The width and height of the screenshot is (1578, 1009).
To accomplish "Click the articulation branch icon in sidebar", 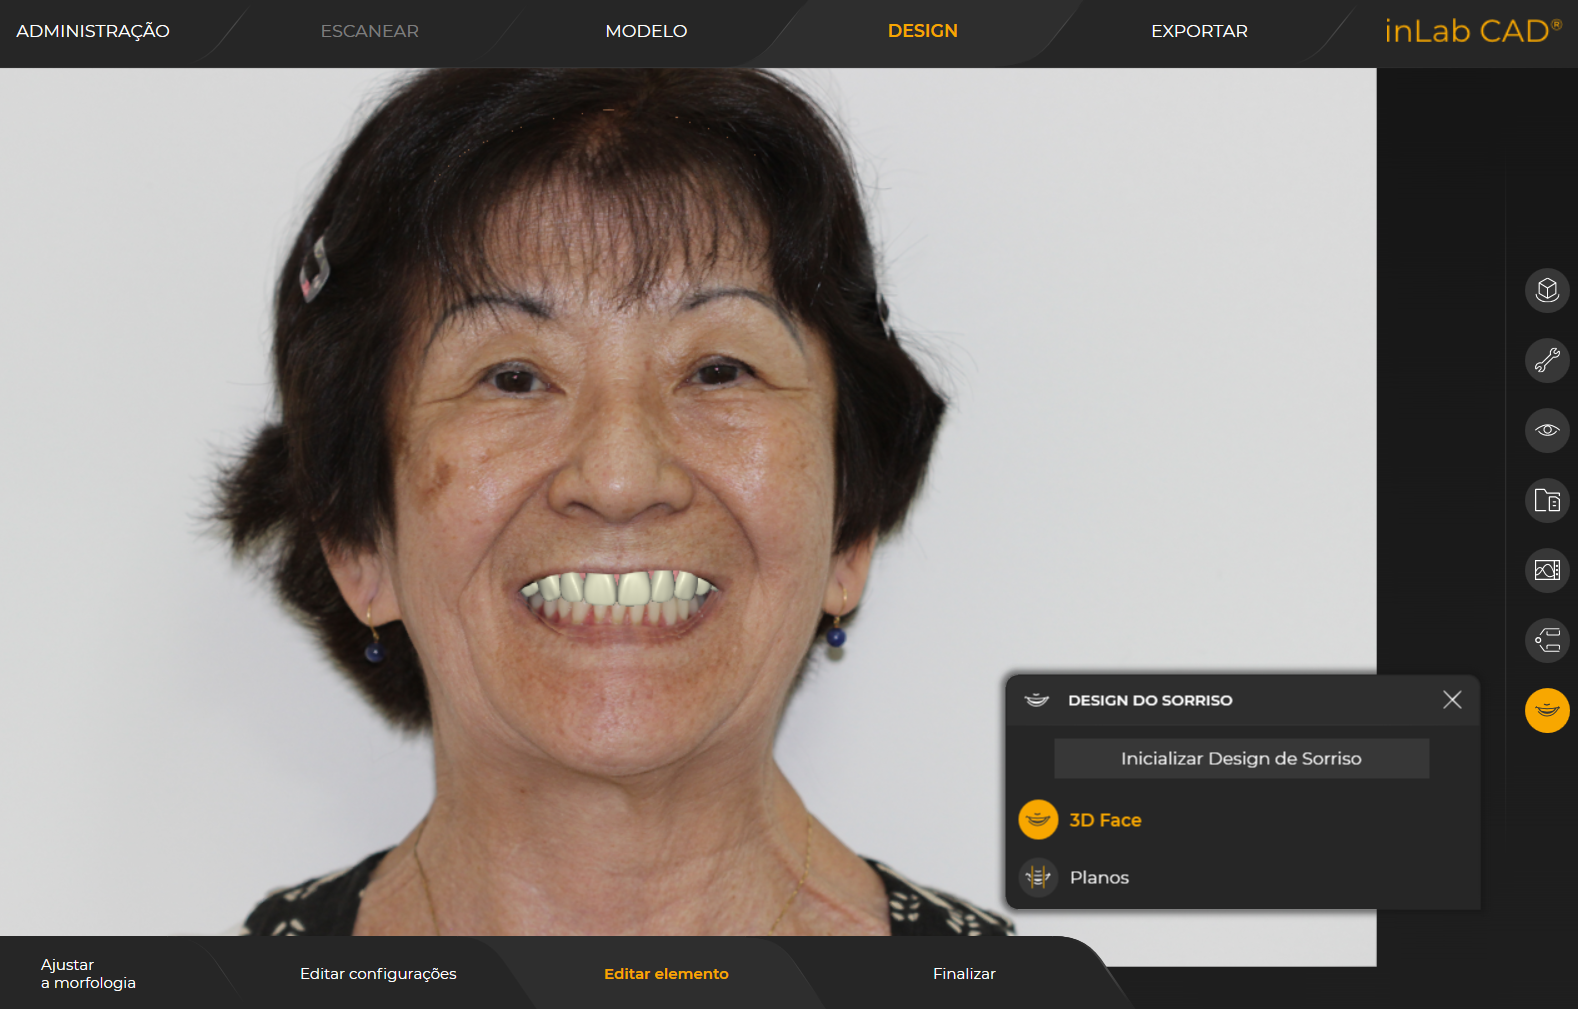I will (1547, 641).
